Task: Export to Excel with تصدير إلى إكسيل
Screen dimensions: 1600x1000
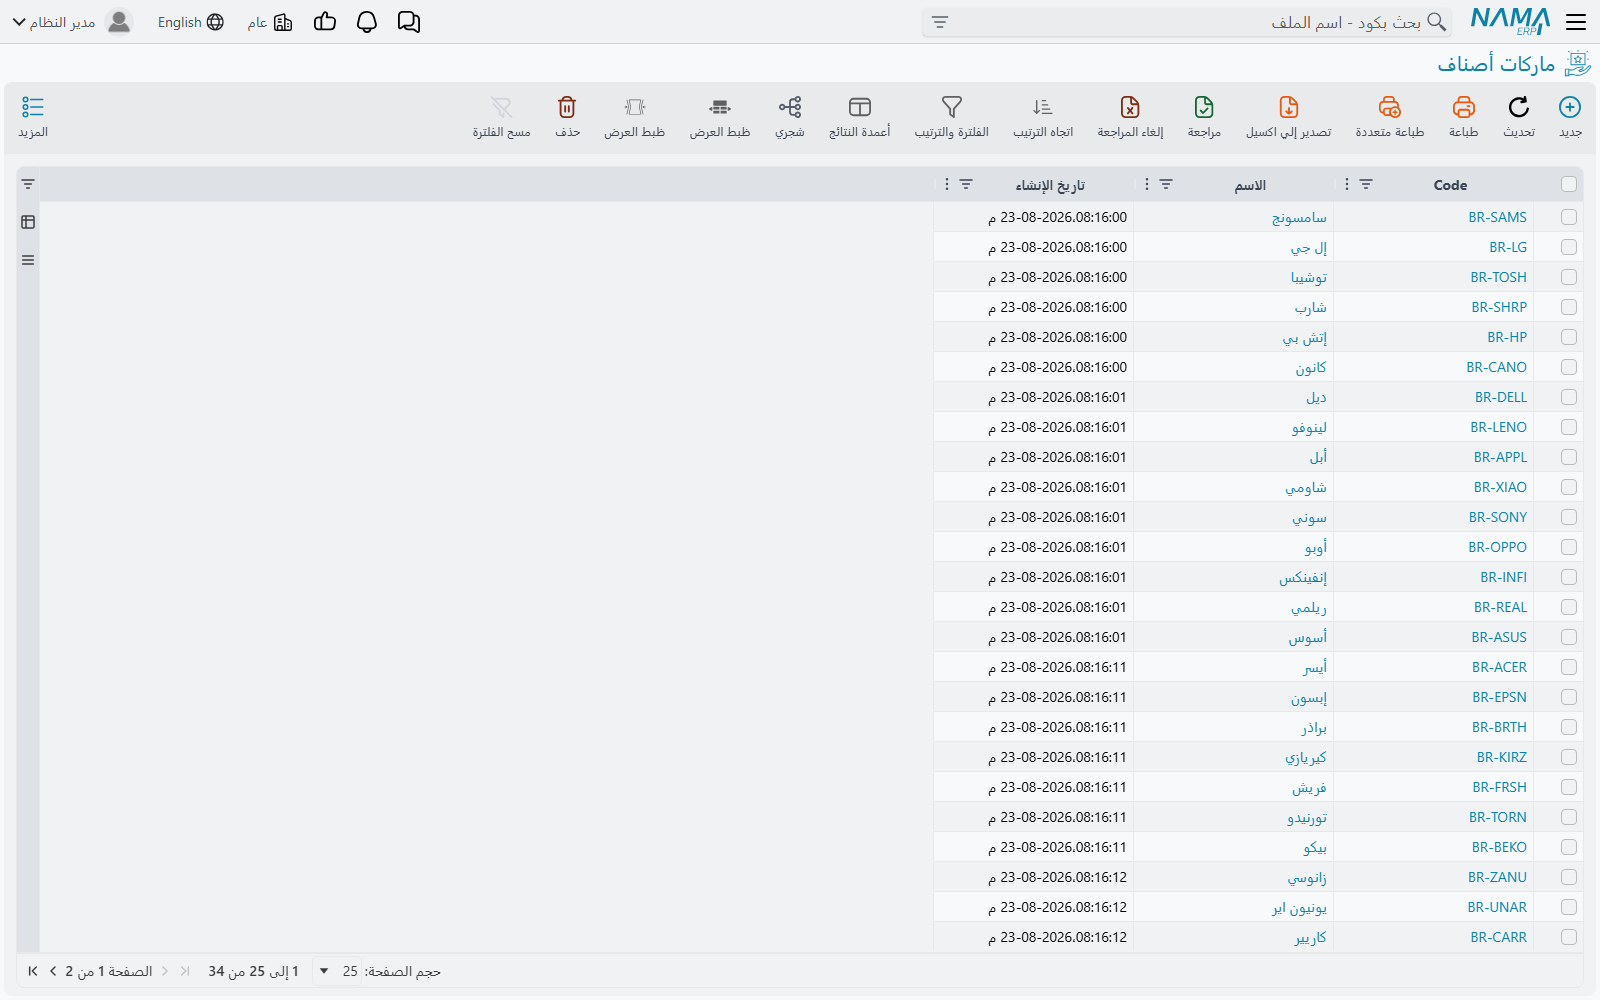Action: 1288,117
